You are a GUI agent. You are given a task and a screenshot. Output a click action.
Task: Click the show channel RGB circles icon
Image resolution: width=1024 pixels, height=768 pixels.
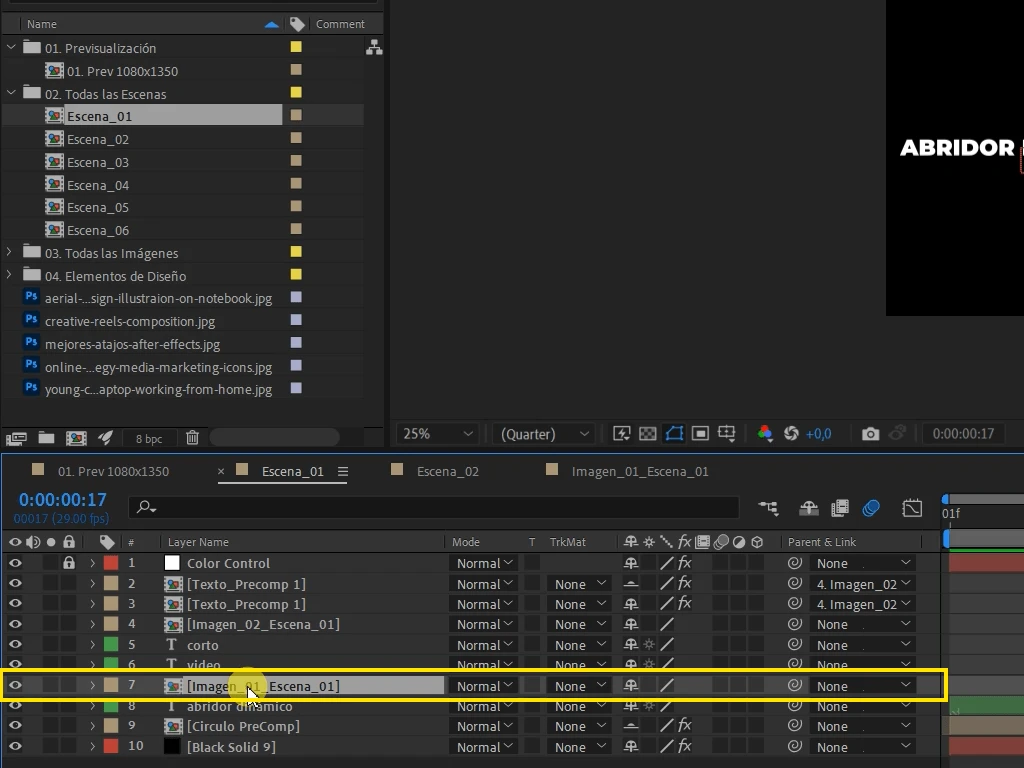click(x=765, y=434)
